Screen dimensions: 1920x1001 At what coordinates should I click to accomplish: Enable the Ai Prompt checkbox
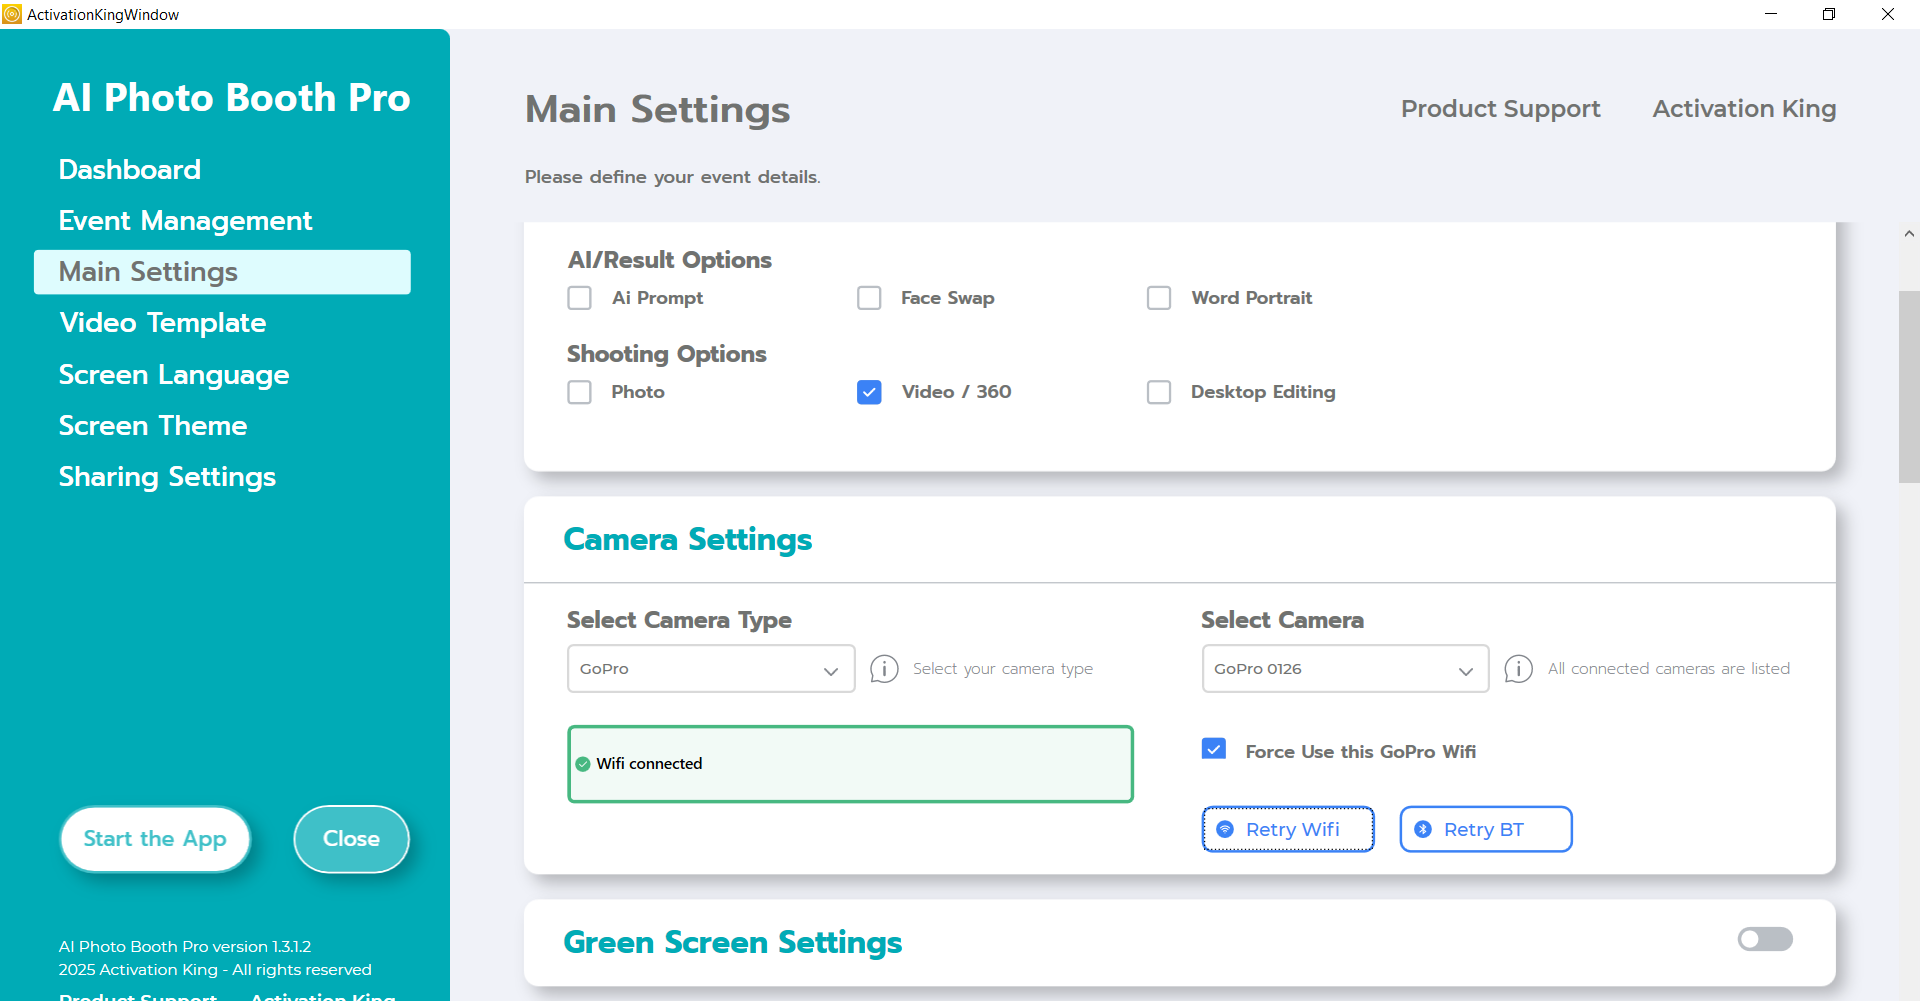(x=580, y=298)
